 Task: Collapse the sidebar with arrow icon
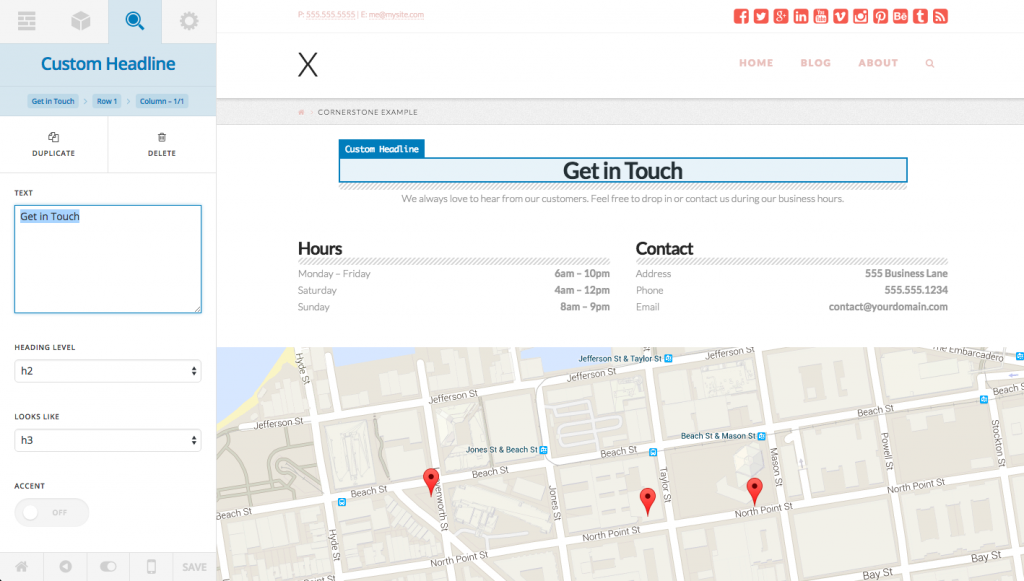[65, 567]
